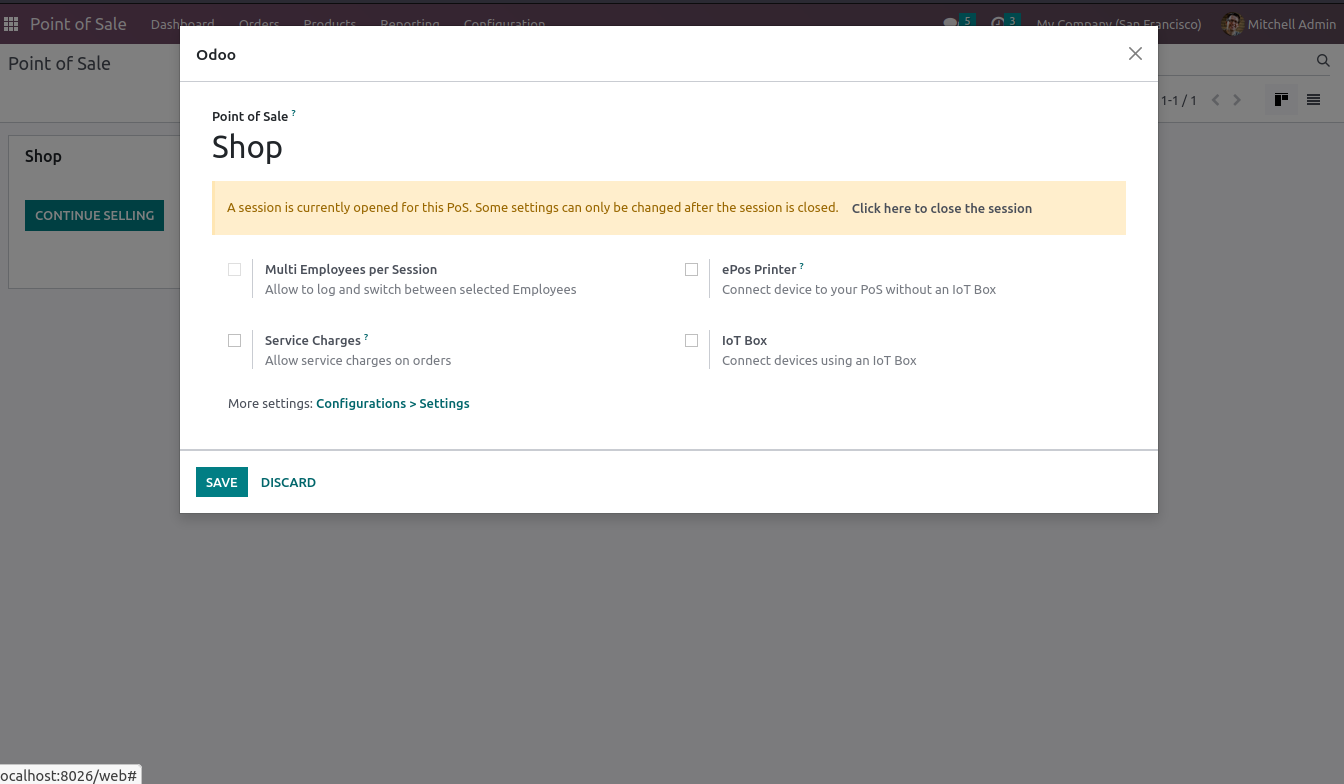Open the Reporting menu
The height and width of the screenshot is (784, 1344).
(x=410, y=23)
